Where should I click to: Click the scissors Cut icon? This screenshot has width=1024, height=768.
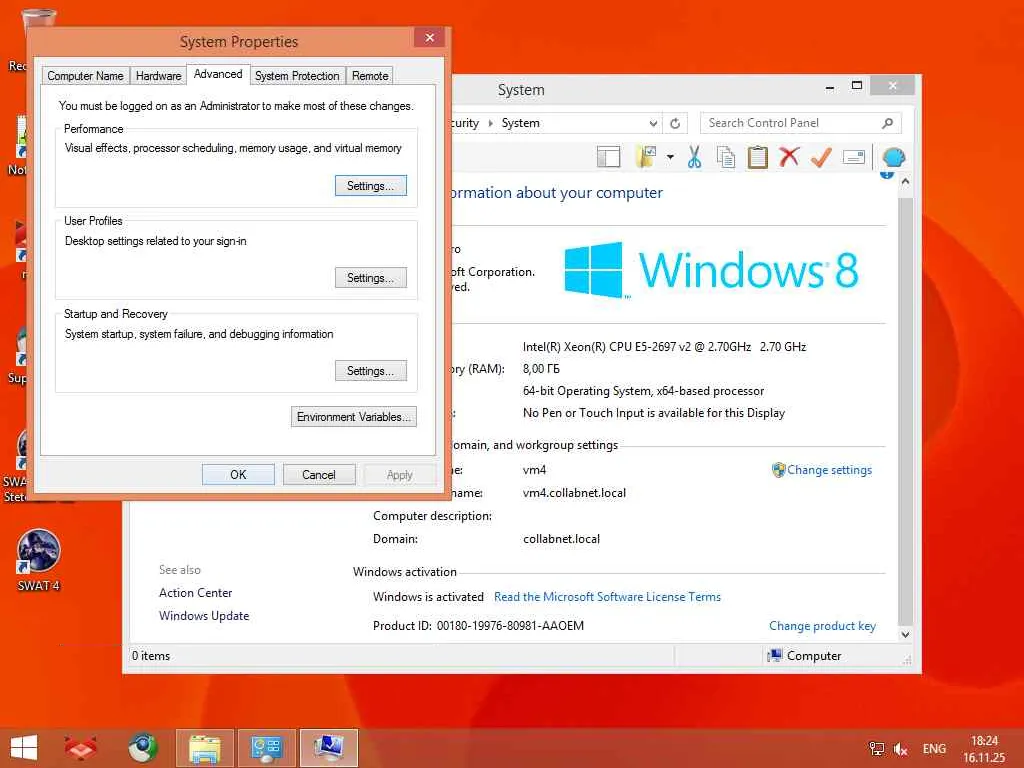(x=694, y=157)
